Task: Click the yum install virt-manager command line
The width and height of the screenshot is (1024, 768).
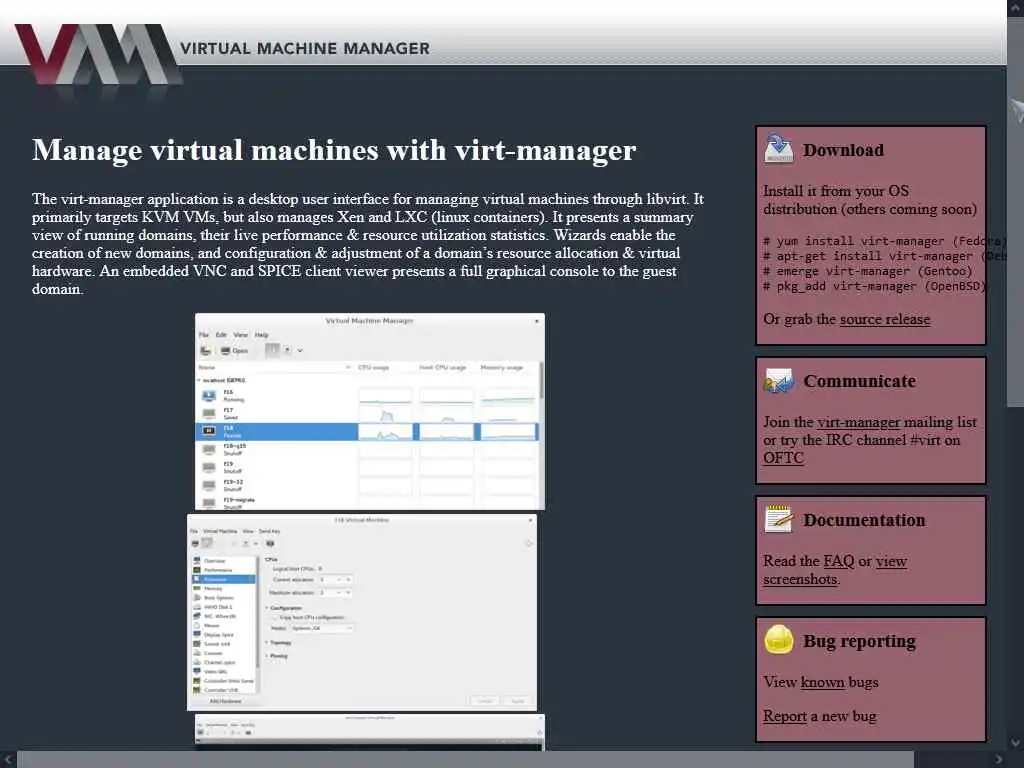Action: pos(884,241)
